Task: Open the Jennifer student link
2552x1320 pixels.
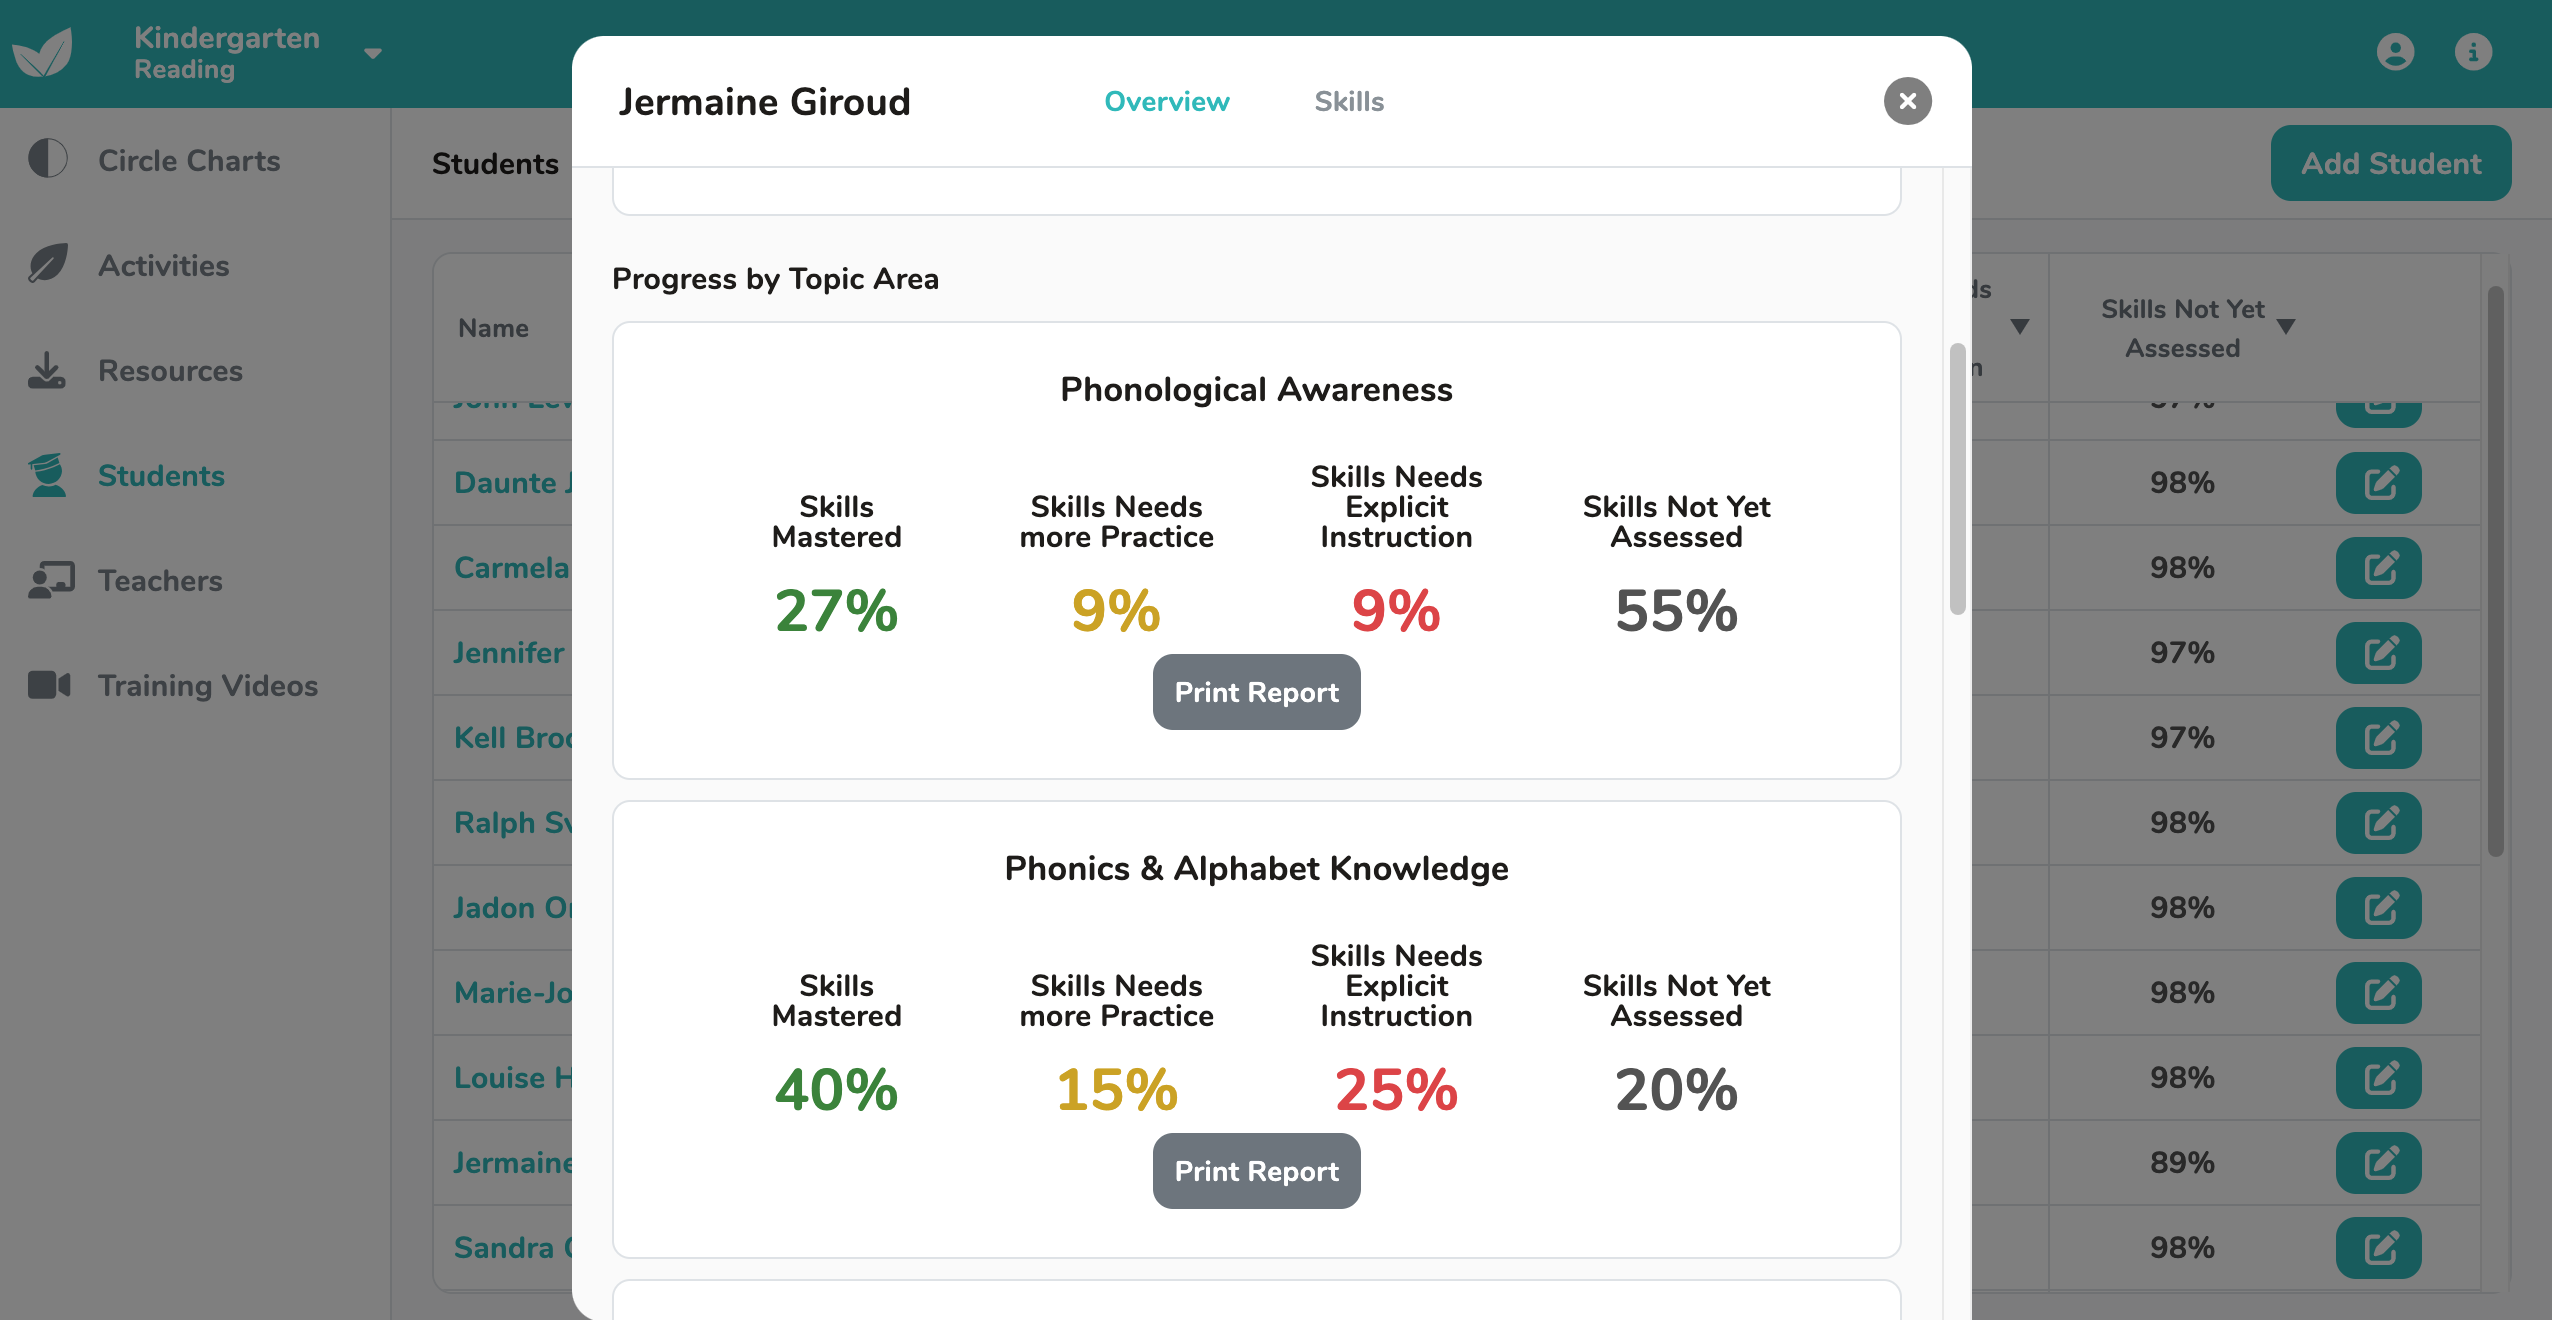Action: click(509, 653)
